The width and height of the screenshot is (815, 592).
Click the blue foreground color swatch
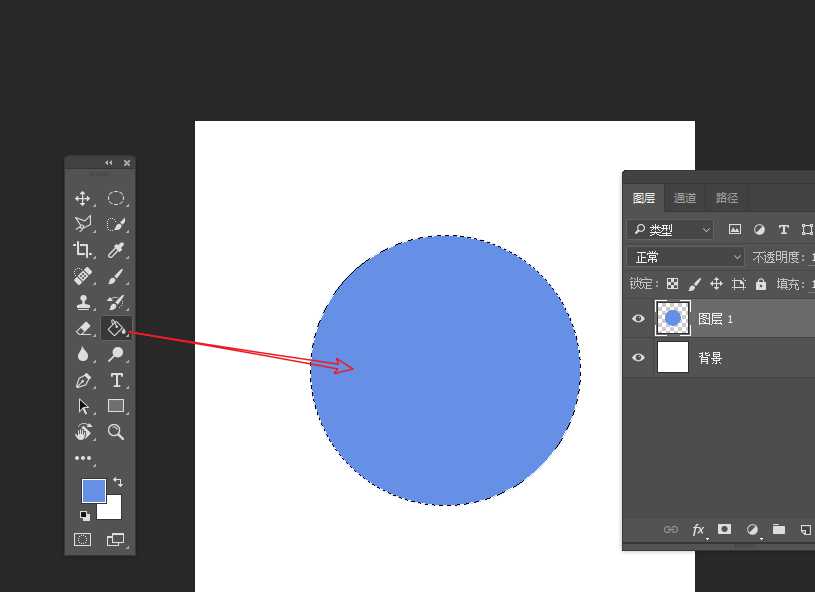[x=93, y=490]
